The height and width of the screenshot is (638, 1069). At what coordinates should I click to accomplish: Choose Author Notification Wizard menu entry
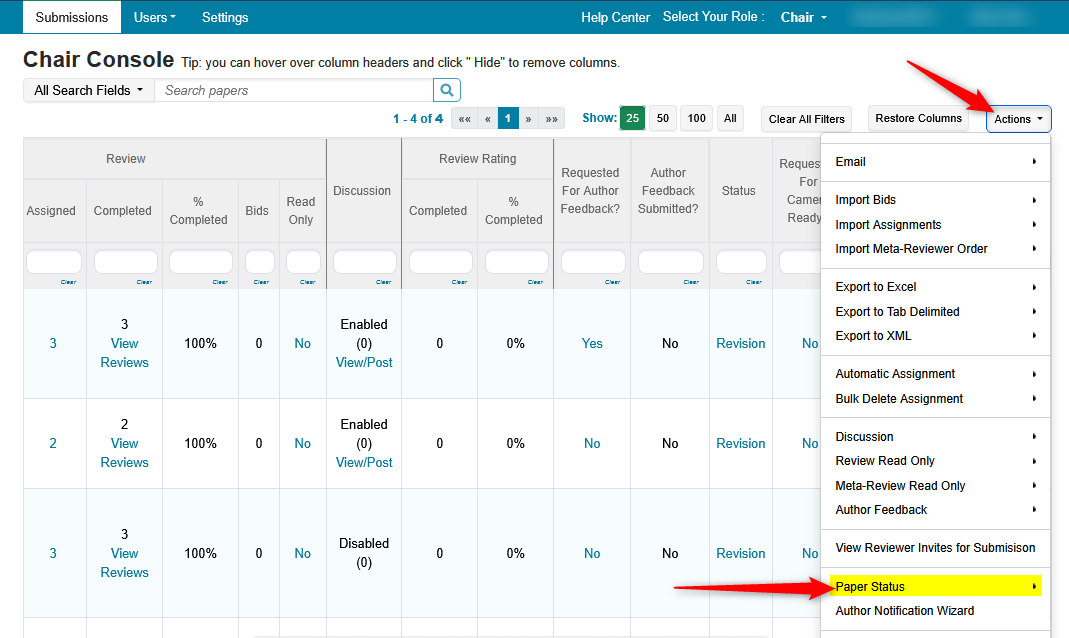point(904,611)
